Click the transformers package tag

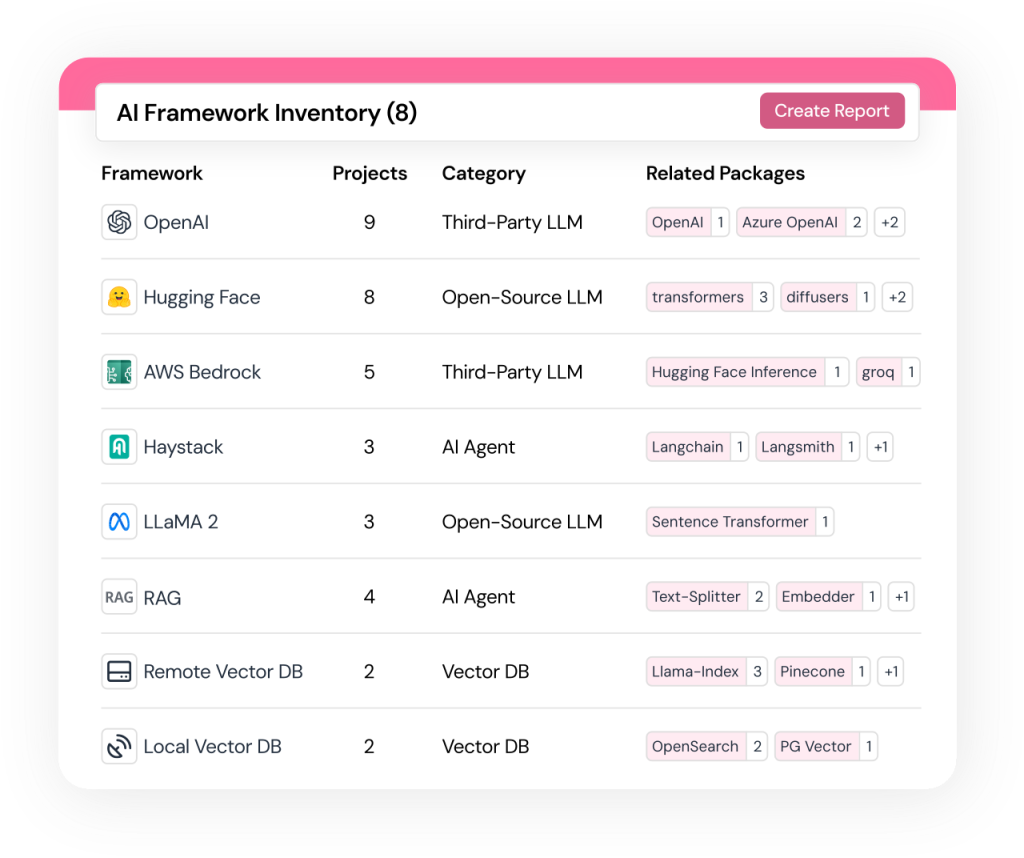point(698,297)
